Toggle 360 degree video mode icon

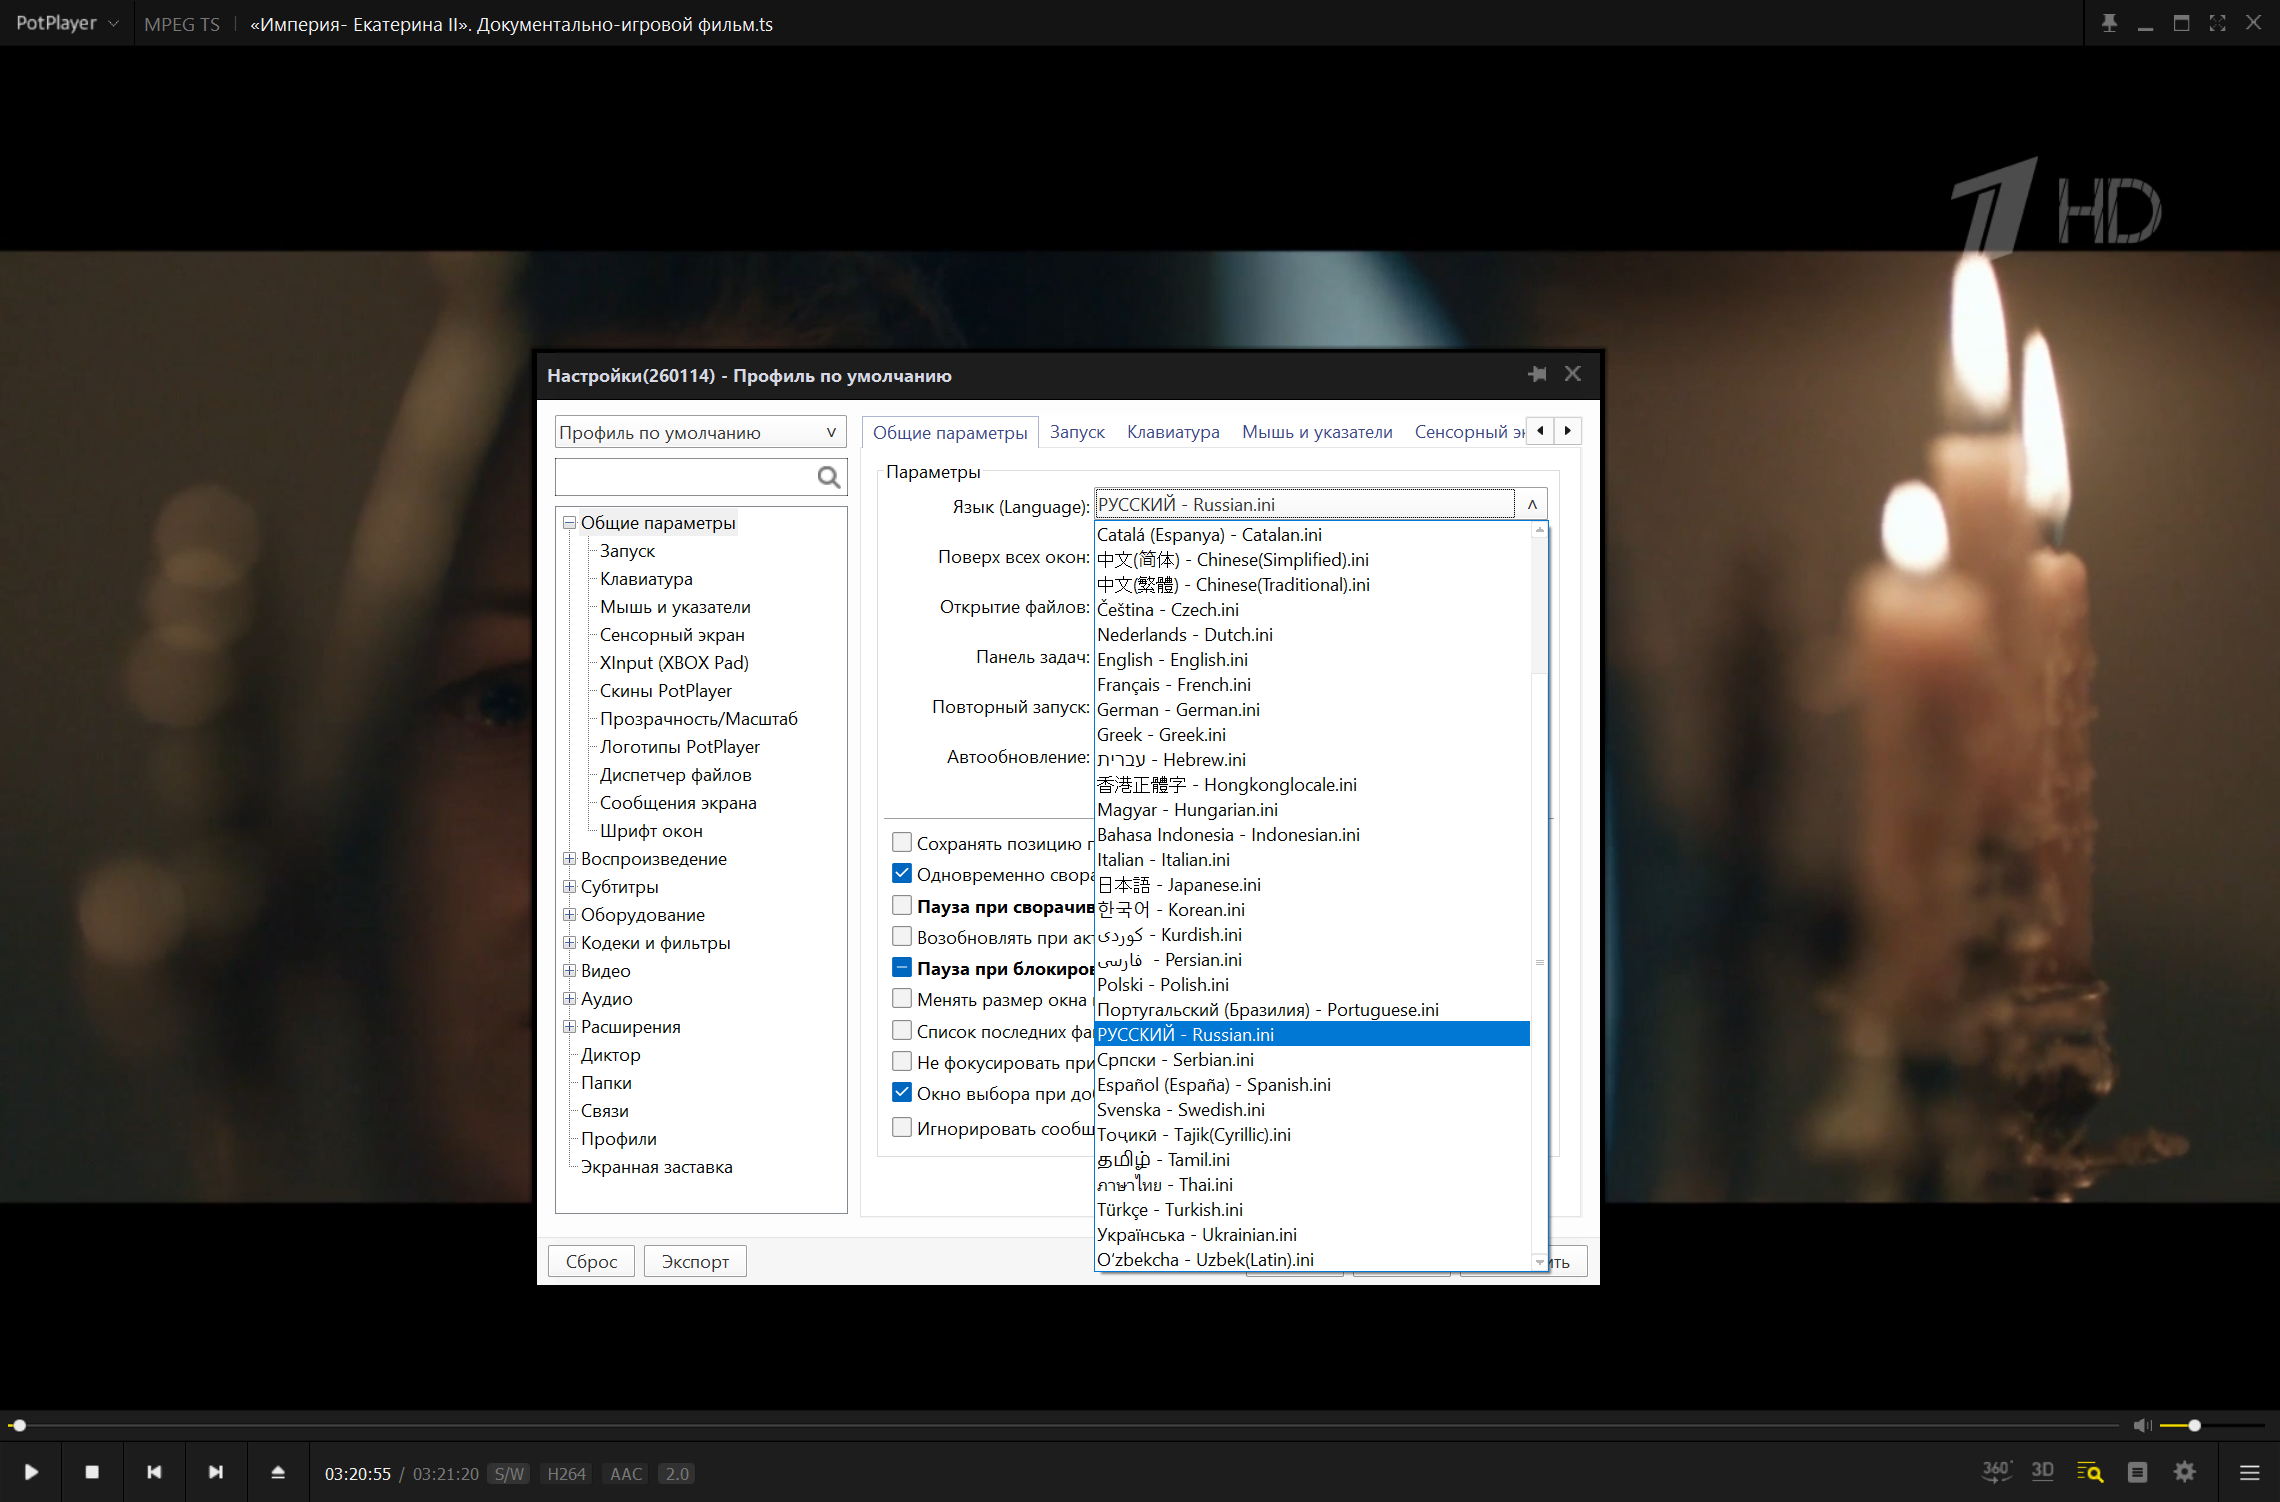tap(1996, 1472)
